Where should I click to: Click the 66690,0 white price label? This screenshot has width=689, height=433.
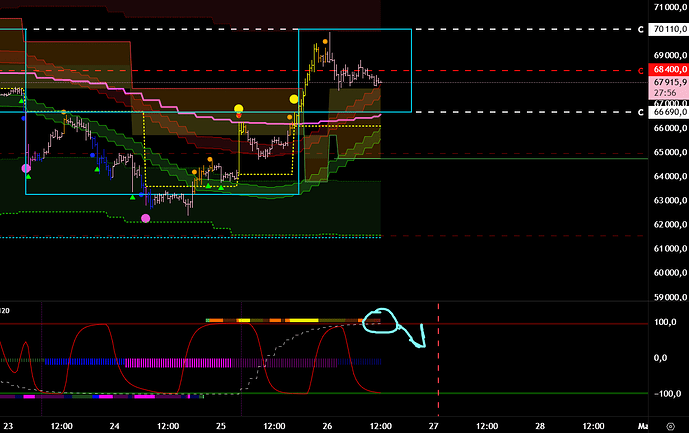click(667, 112)
